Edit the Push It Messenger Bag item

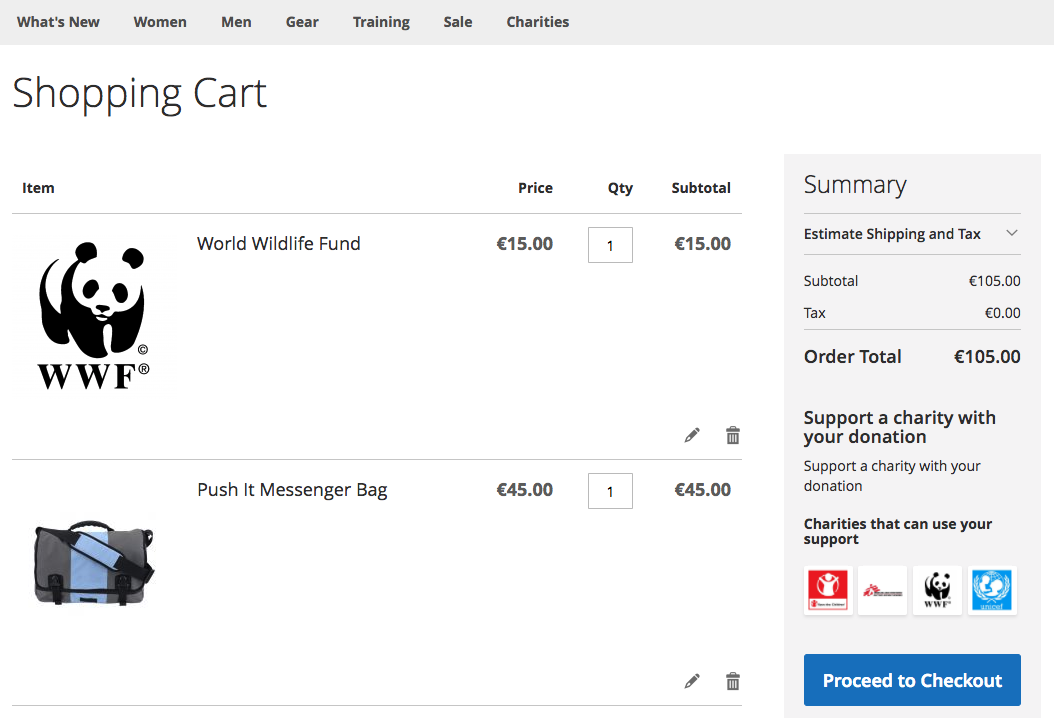coord(692,681)
